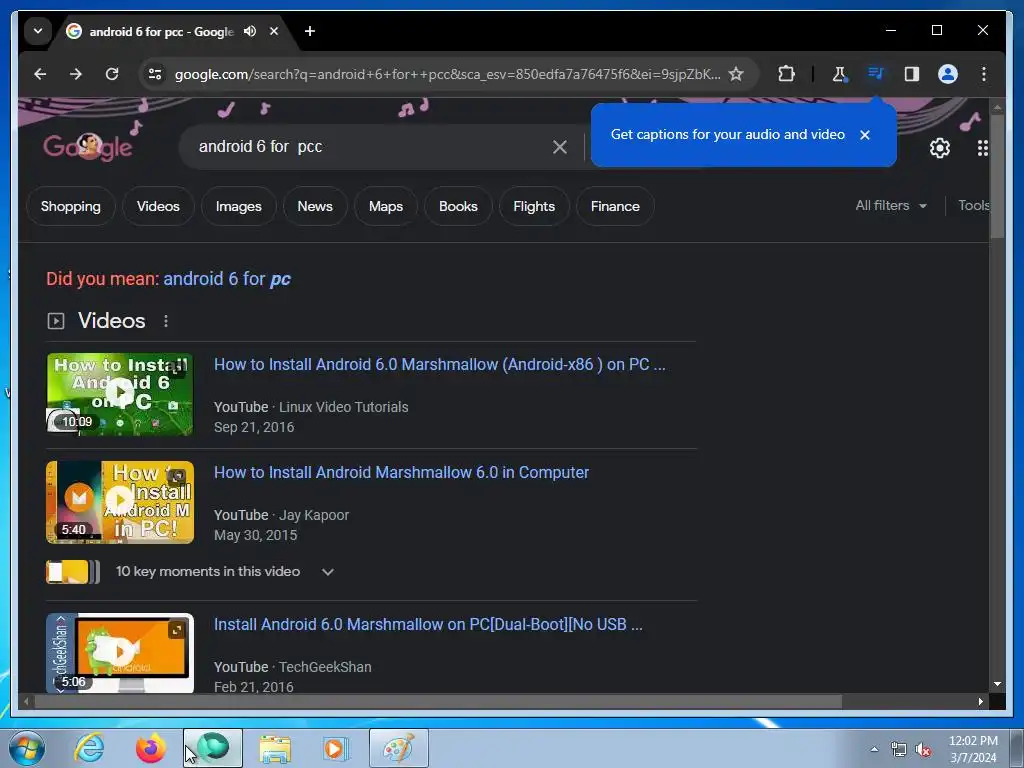Open 'How to Install Android Marshmallow 6.0 in Computer'

(401, 472)
